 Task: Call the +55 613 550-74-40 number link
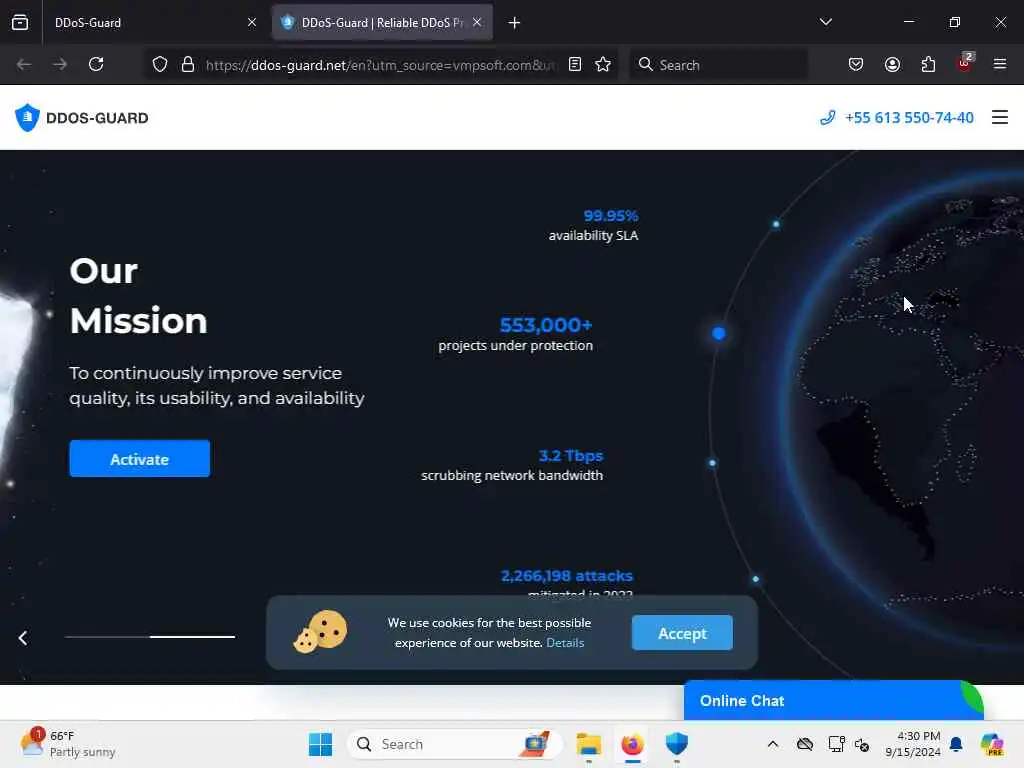pos(897,118)
